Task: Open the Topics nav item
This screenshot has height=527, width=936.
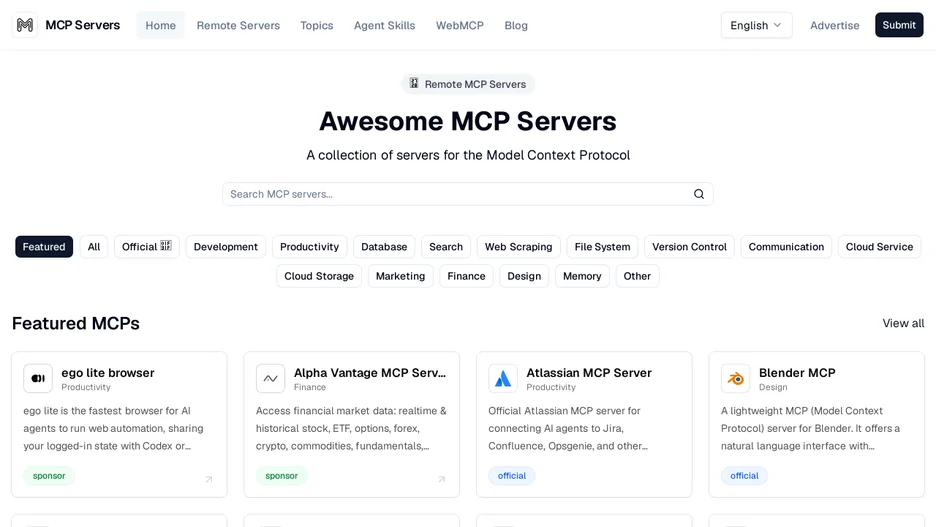Action: click(x=316, y=25)
